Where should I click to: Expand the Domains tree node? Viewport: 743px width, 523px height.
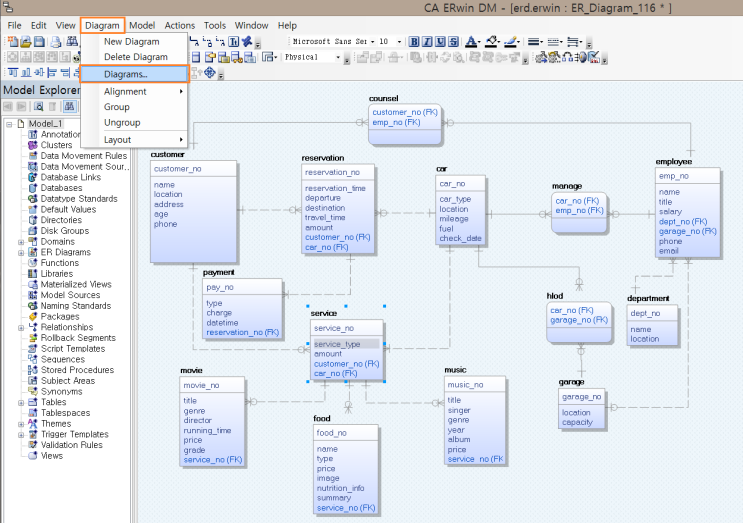(x=21, y=242)
